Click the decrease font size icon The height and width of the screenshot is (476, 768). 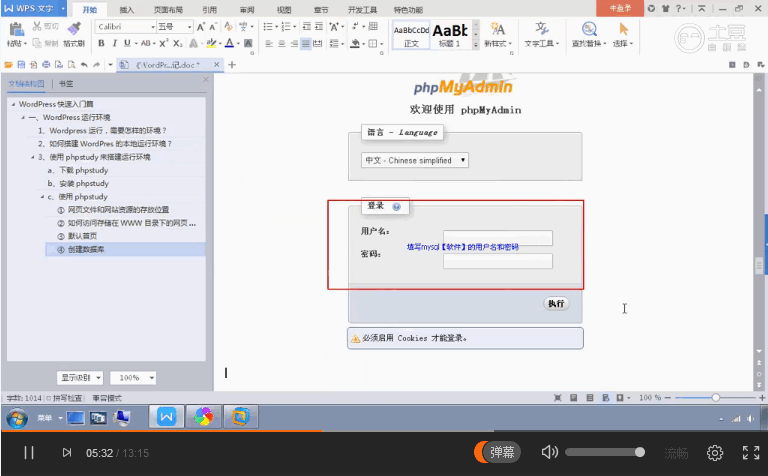coord(213,26)
